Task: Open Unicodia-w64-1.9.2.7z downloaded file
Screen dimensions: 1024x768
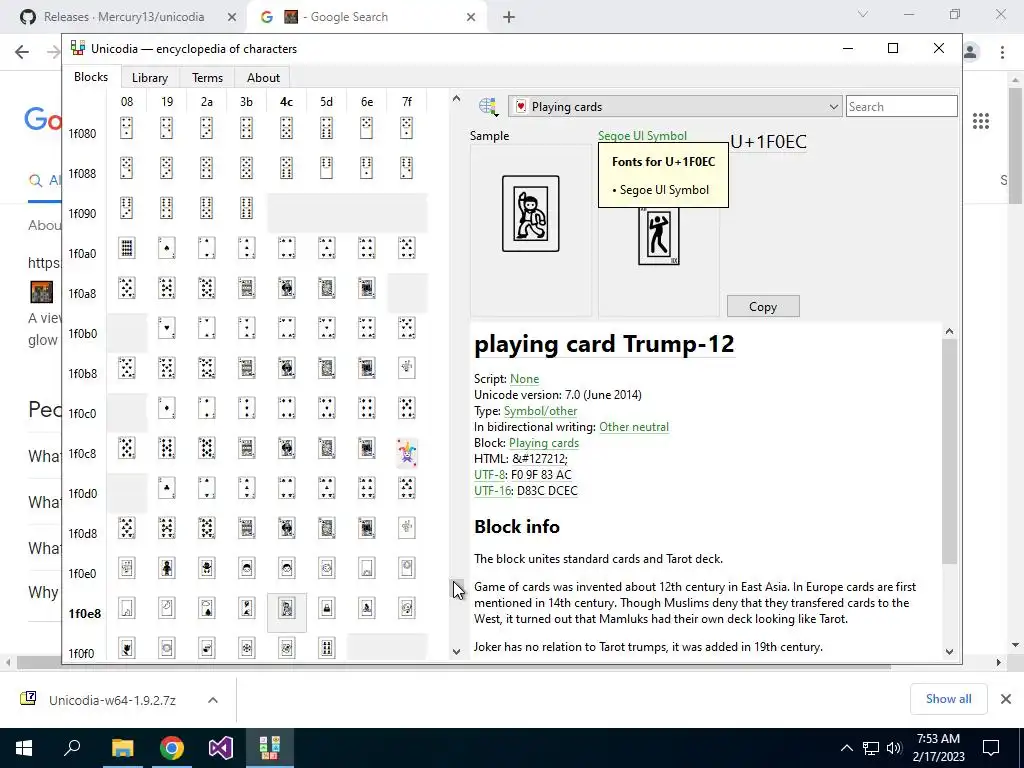Action: (x=111, y=700)
